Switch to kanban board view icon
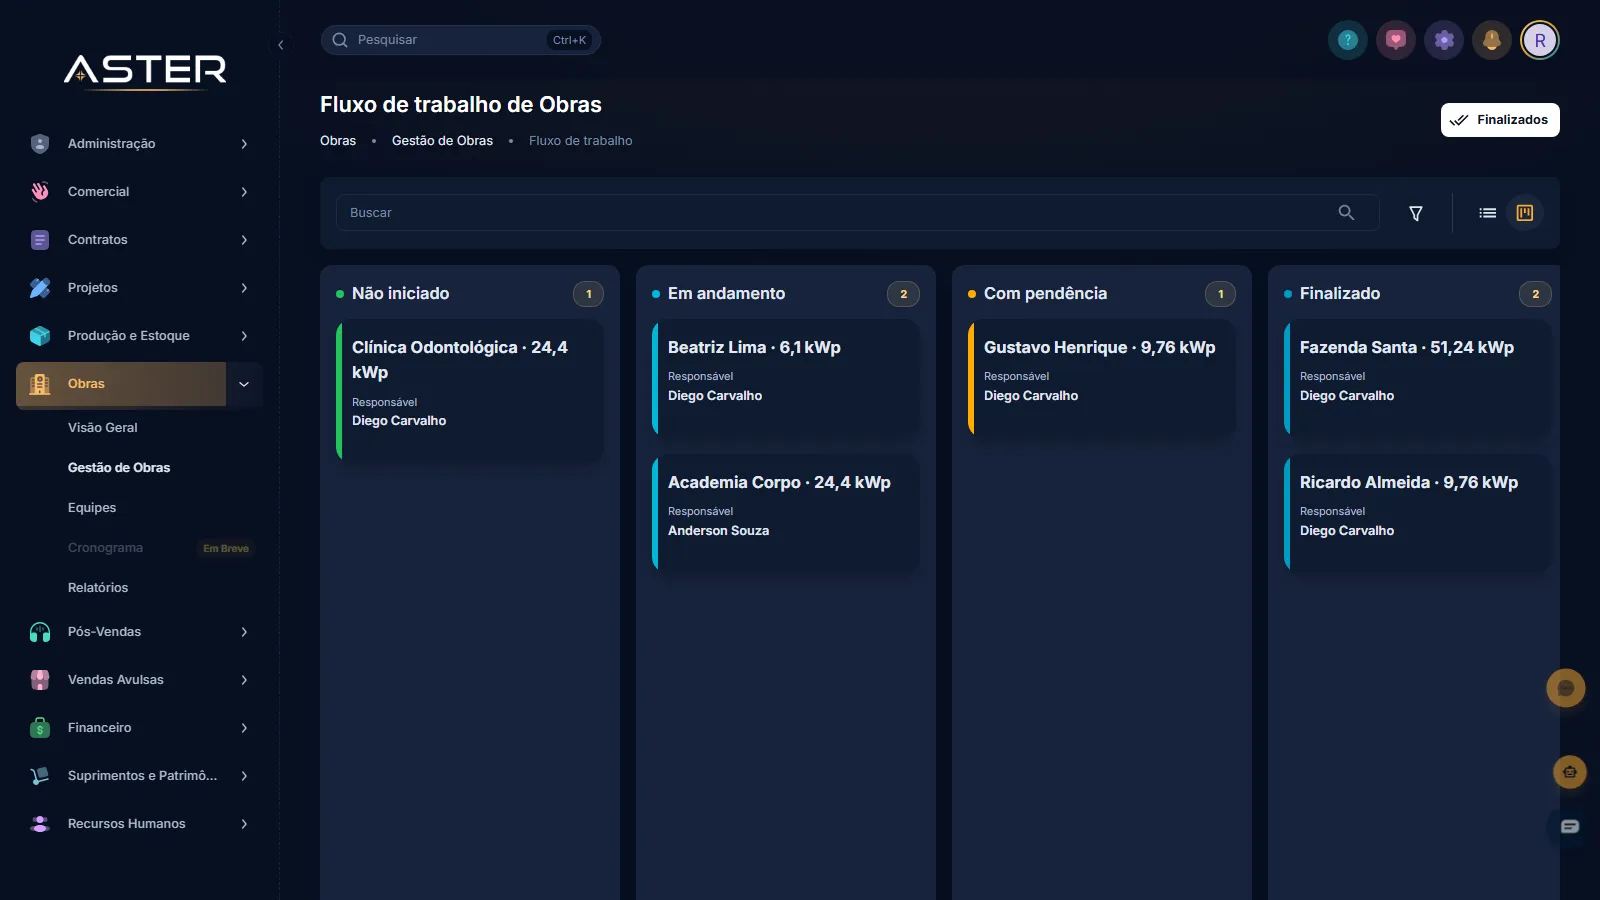1600x900 pixels. [x=1525, y=213]
